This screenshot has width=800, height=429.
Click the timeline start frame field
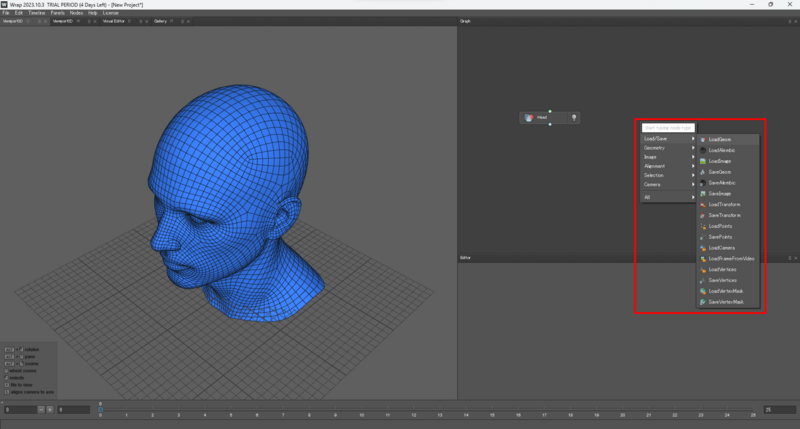20,410
